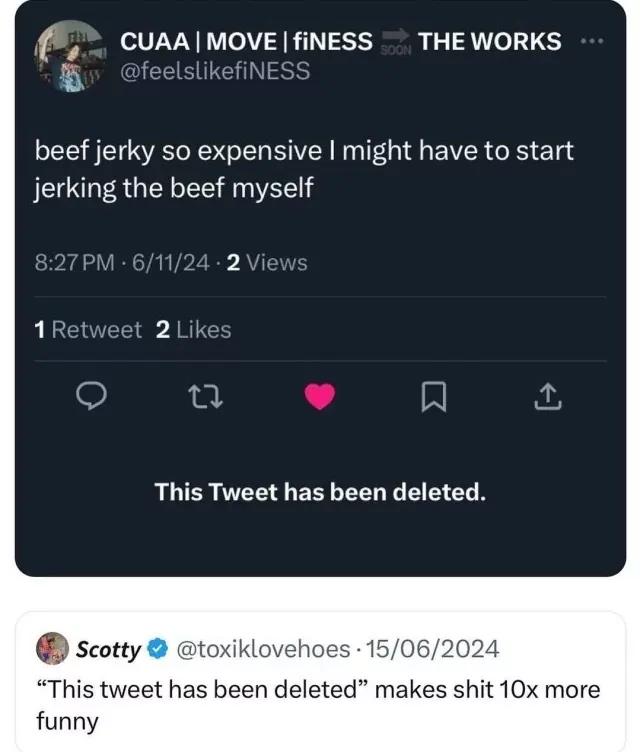640x752 pixels.
Task: Open the @toxiklovehoes handle
Action: click(264, 649)
